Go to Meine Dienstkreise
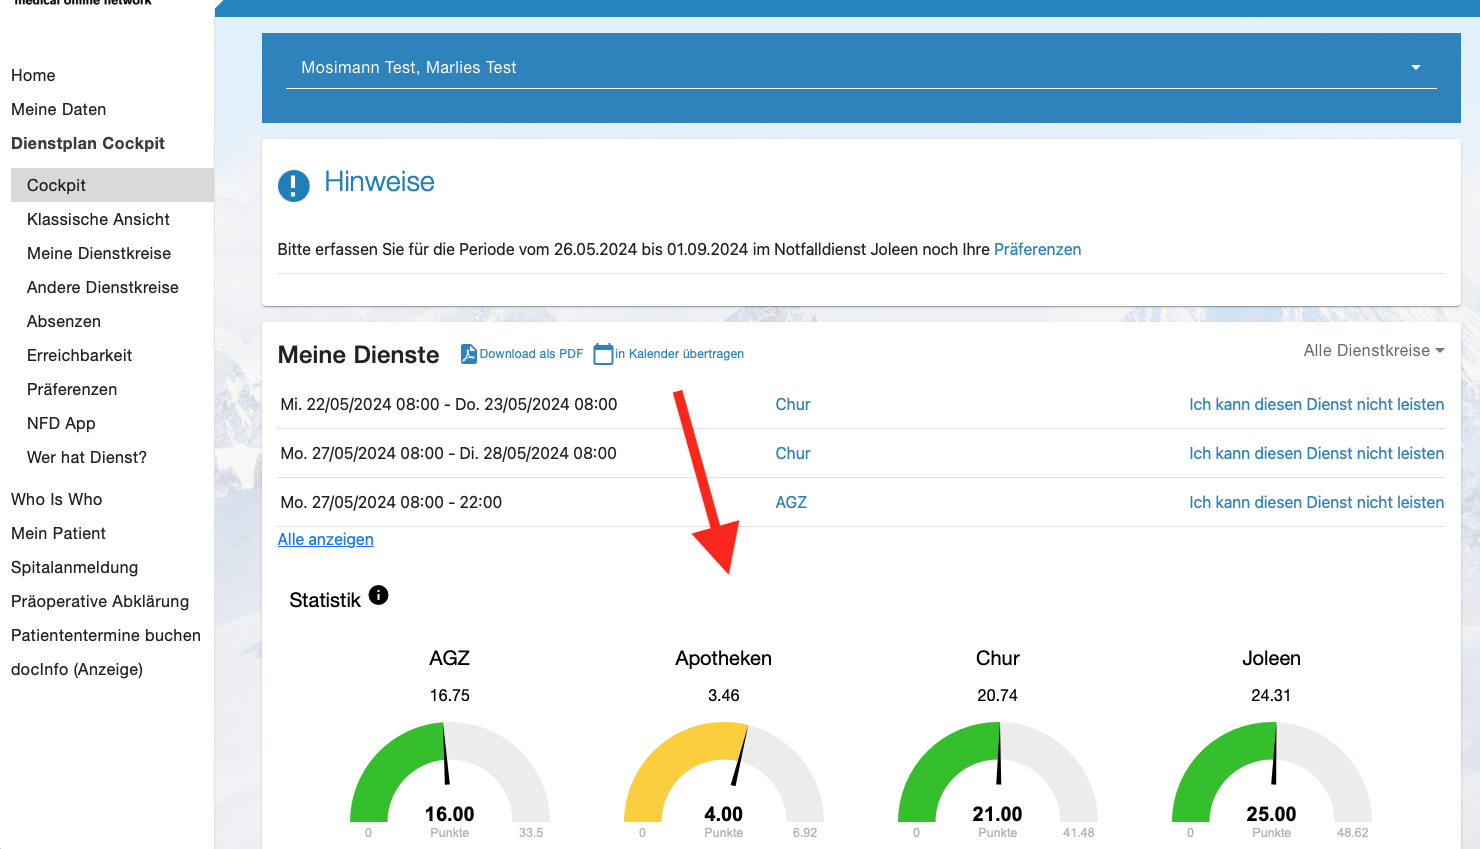The width and height of the screenshot is (1480, 849). [99, 253]
